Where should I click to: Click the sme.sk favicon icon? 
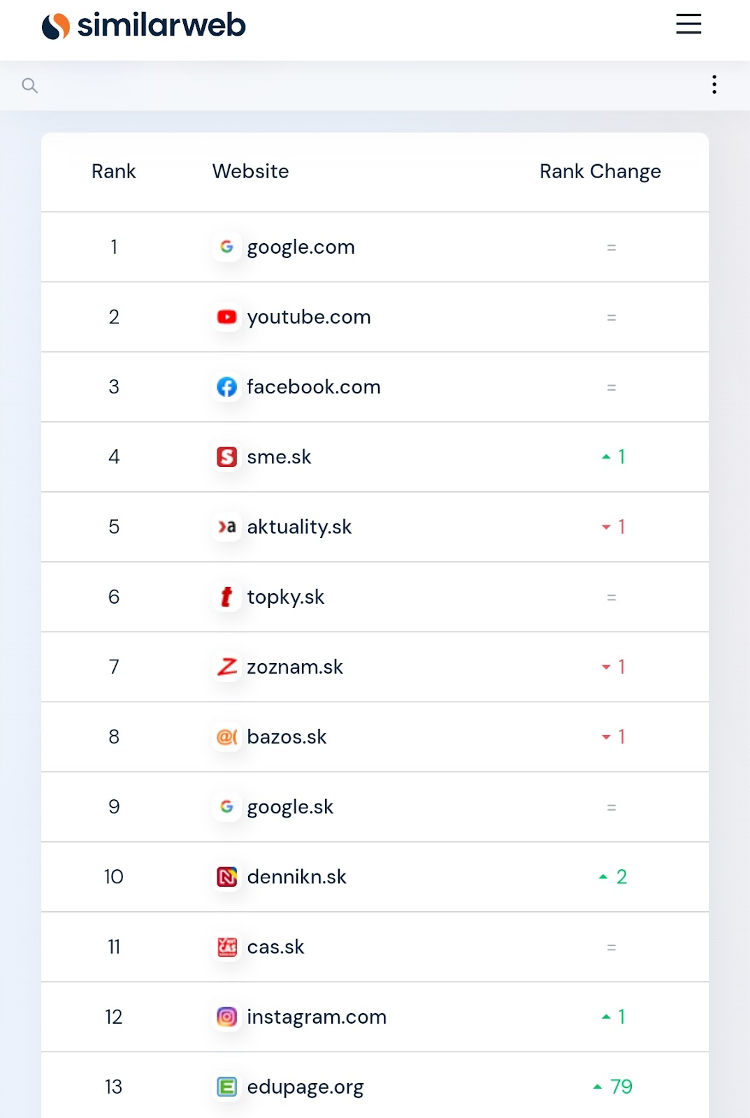[227, 457]
